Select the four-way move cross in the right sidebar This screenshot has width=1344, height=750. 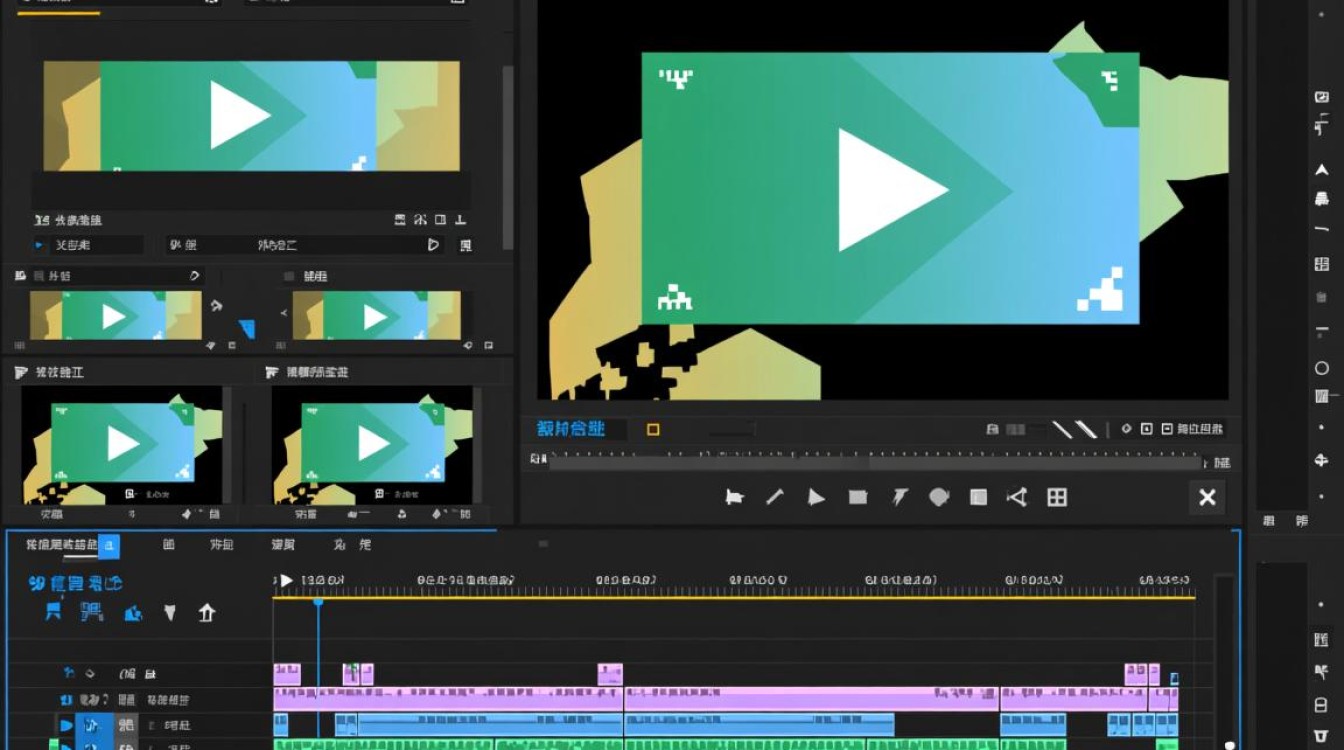(1321, 461)
